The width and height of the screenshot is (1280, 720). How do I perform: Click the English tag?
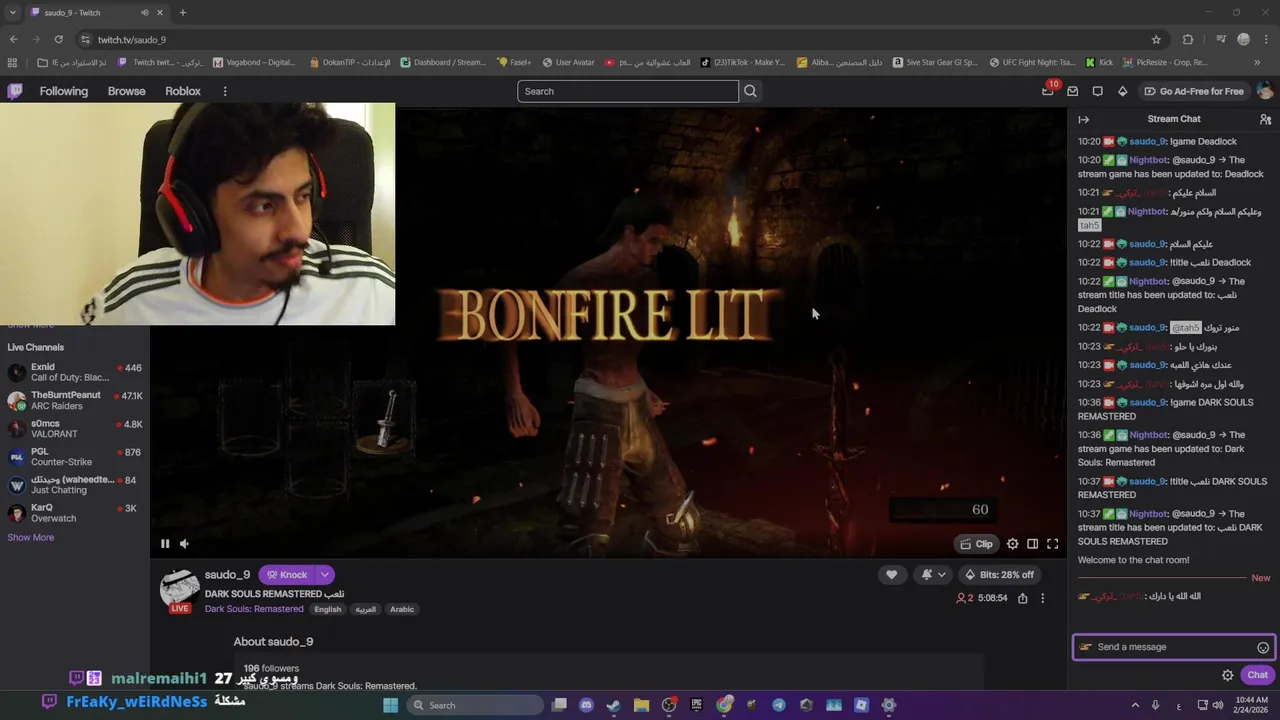click(x=328, y=609)
